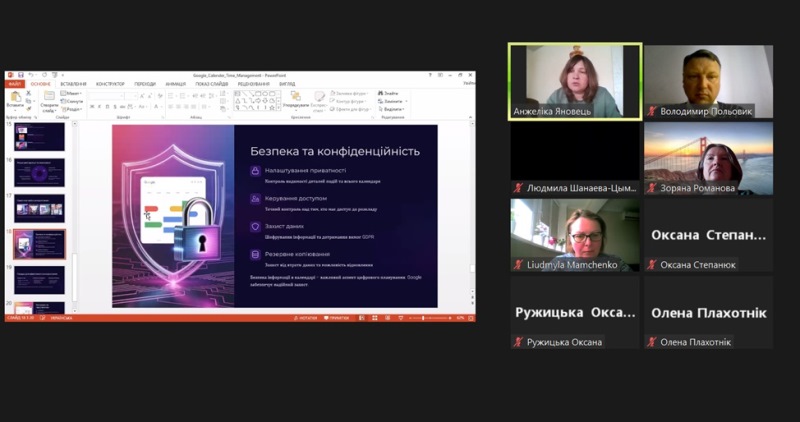
Task: Click the Save icon in quick access toolbar
Action: tap(20, 75)
